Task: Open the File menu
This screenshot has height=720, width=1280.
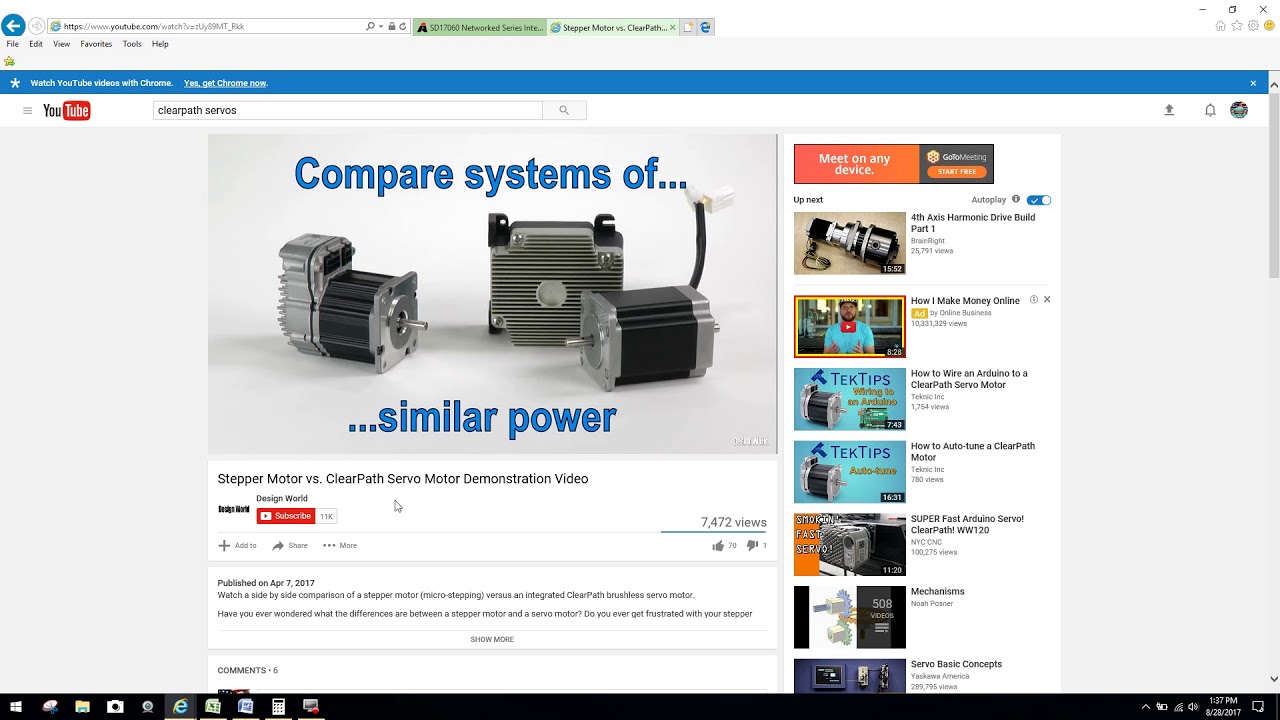Action: click(13, 44)
